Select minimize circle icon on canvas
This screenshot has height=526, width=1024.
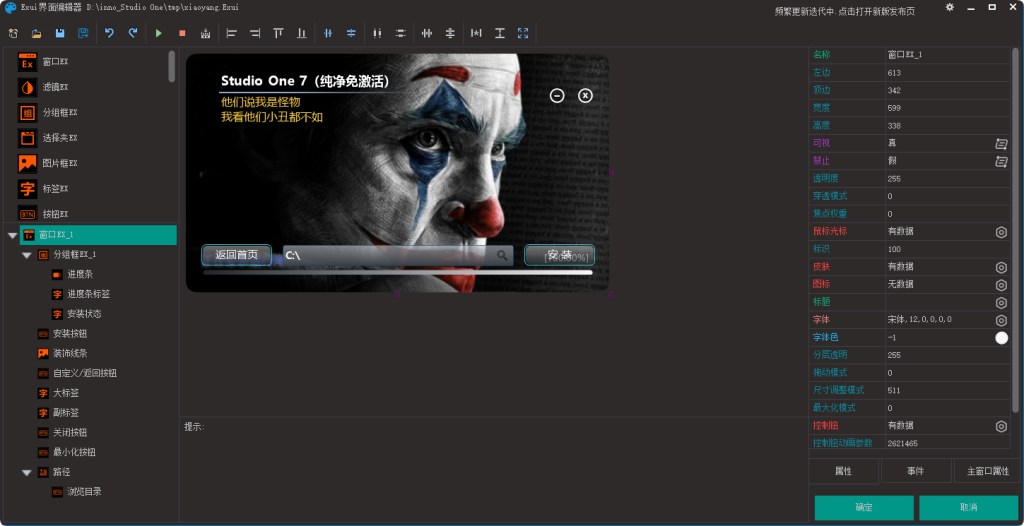pos(557,95)
